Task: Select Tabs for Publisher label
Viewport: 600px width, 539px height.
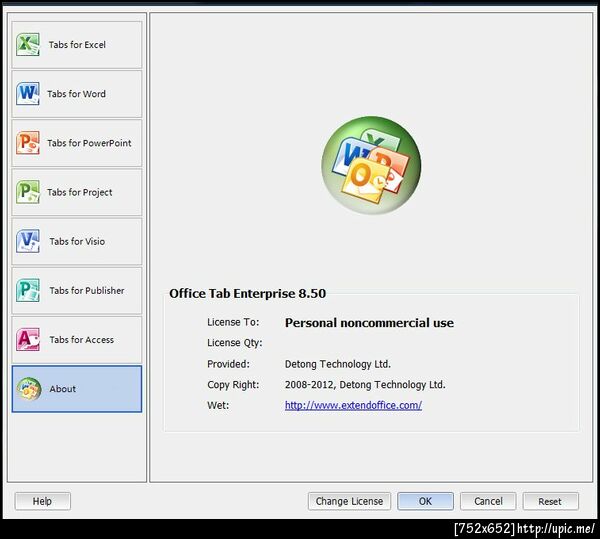Action: click(x=87, y=291)
